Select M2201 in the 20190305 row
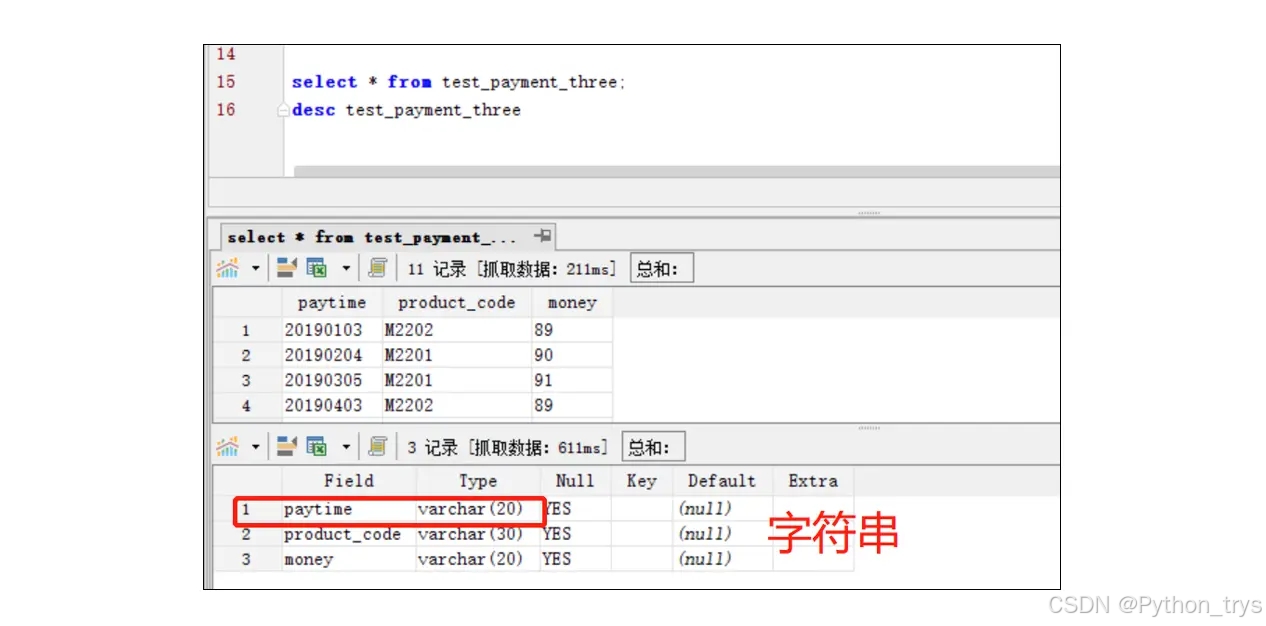This screenshot has height=626, width=1266. tap(457, 380)
